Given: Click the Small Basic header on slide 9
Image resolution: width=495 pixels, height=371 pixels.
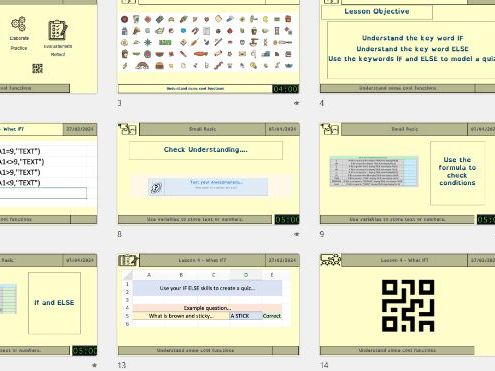Looking at the screenshot, I should [x=404, y=129].
